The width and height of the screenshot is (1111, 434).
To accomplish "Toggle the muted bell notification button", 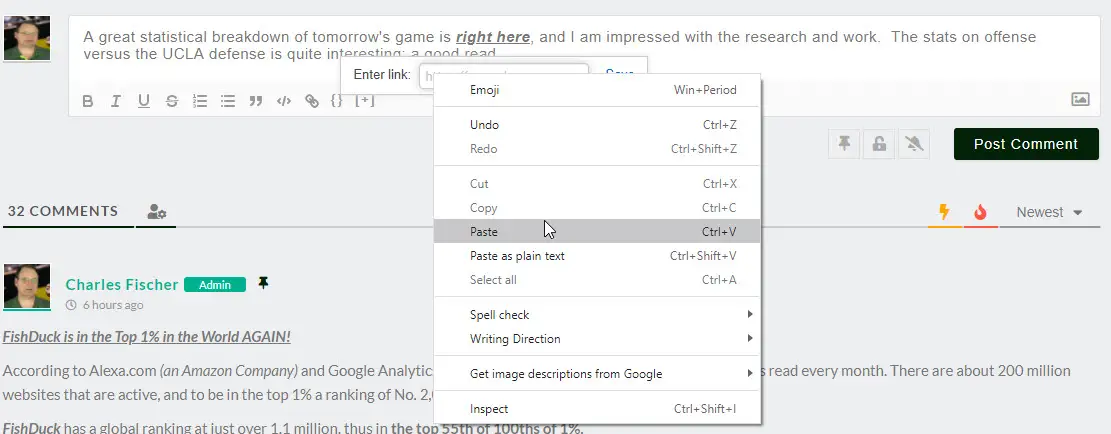I will (x=913, y=144).
